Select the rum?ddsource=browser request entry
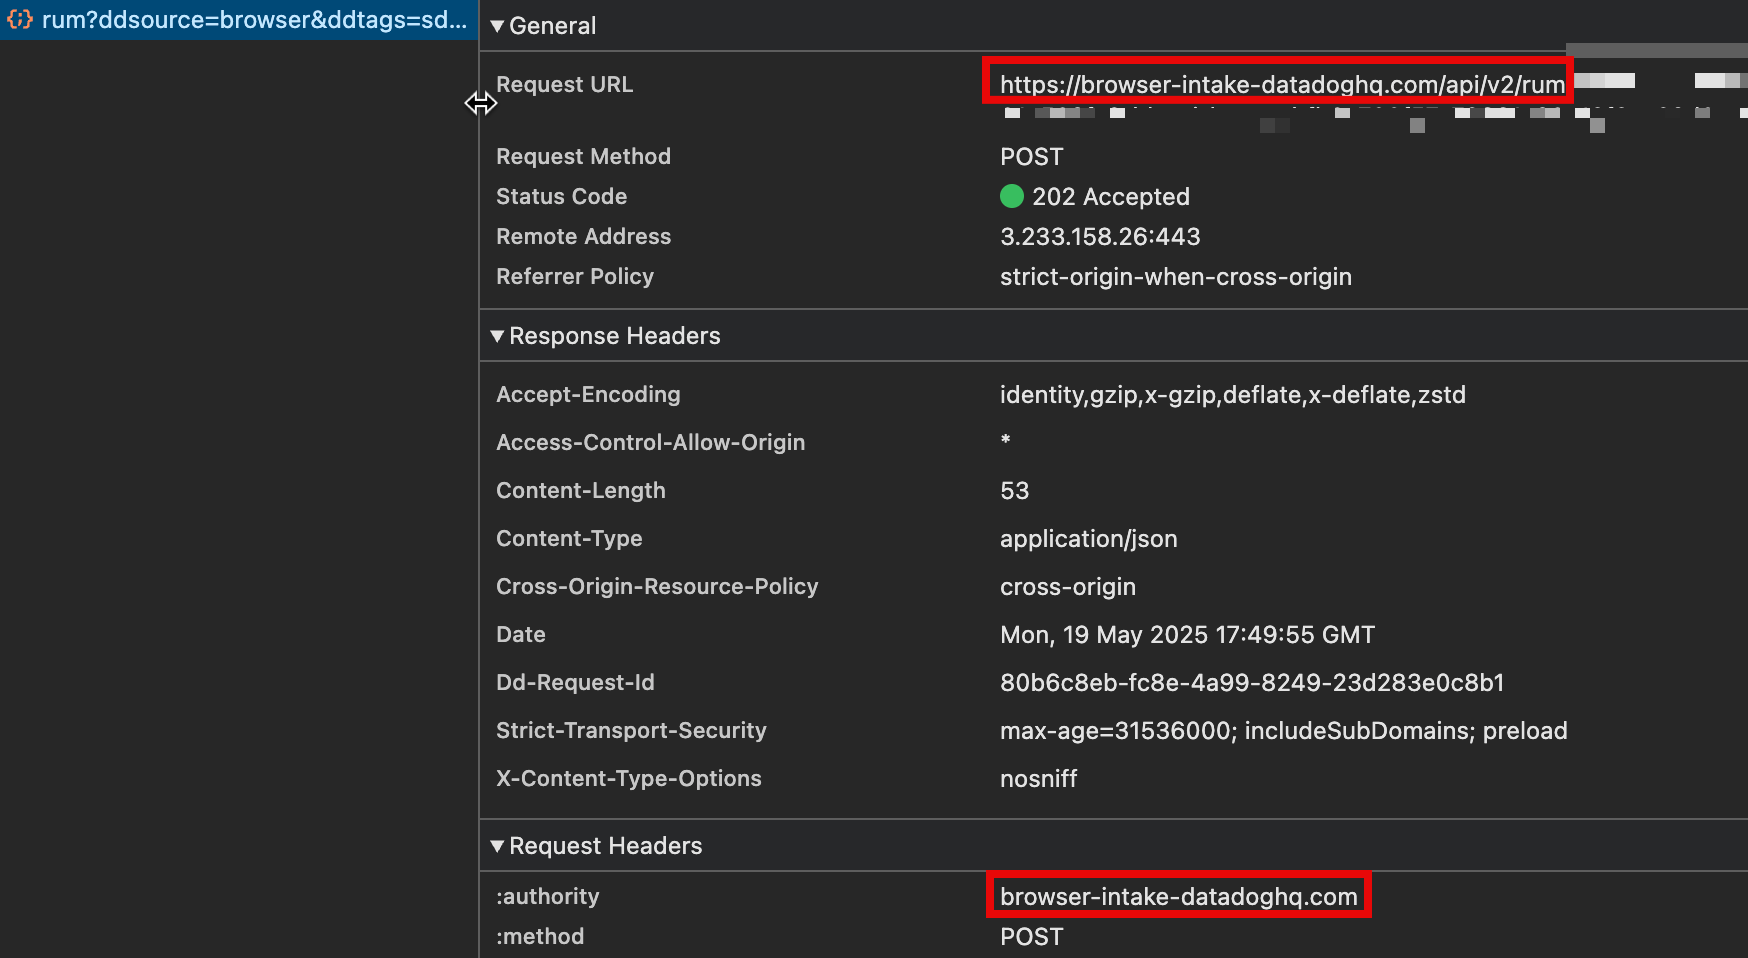The height and width of the screenshot is (958, 1748). [254, 20]
